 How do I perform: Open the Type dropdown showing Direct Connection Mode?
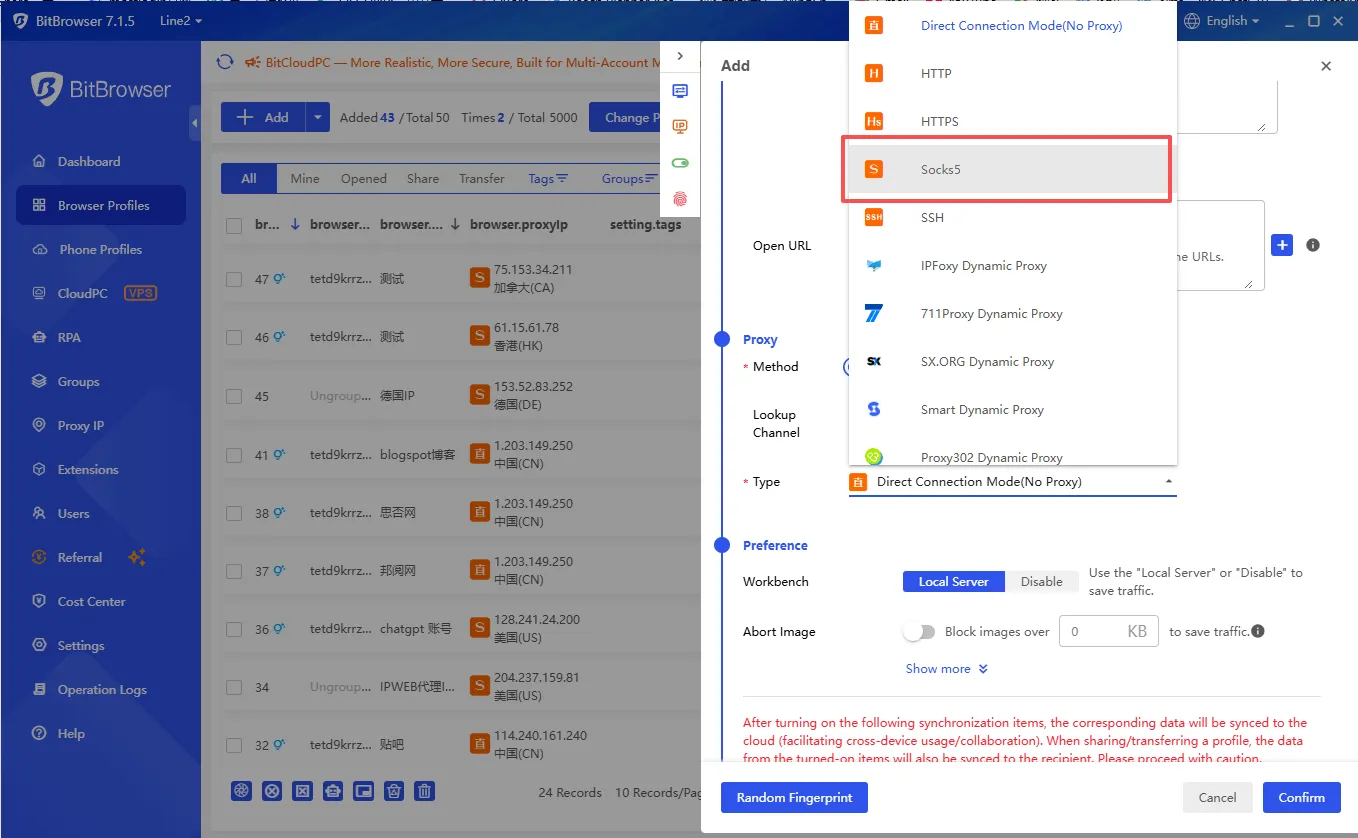pos(1012,482)
